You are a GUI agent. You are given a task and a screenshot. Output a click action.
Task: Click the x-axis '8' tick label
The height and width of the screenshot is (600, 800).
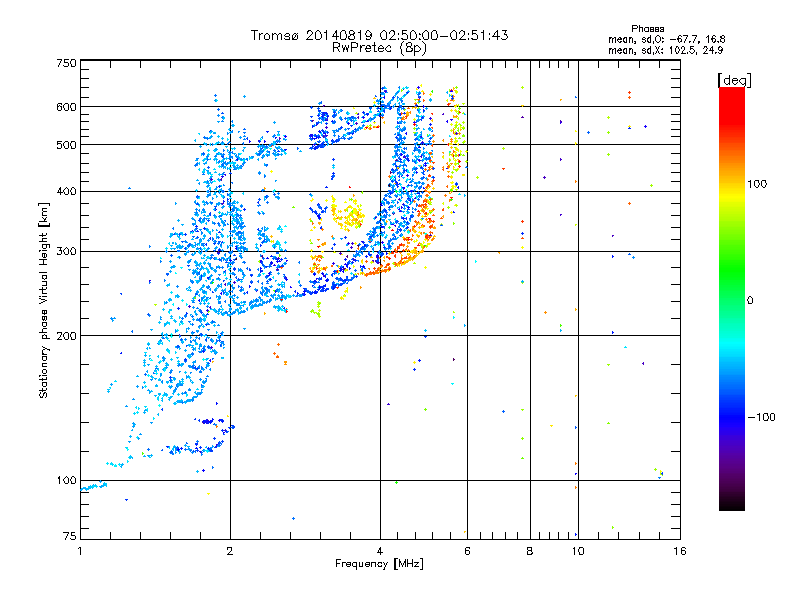click(x=530, y=551)
